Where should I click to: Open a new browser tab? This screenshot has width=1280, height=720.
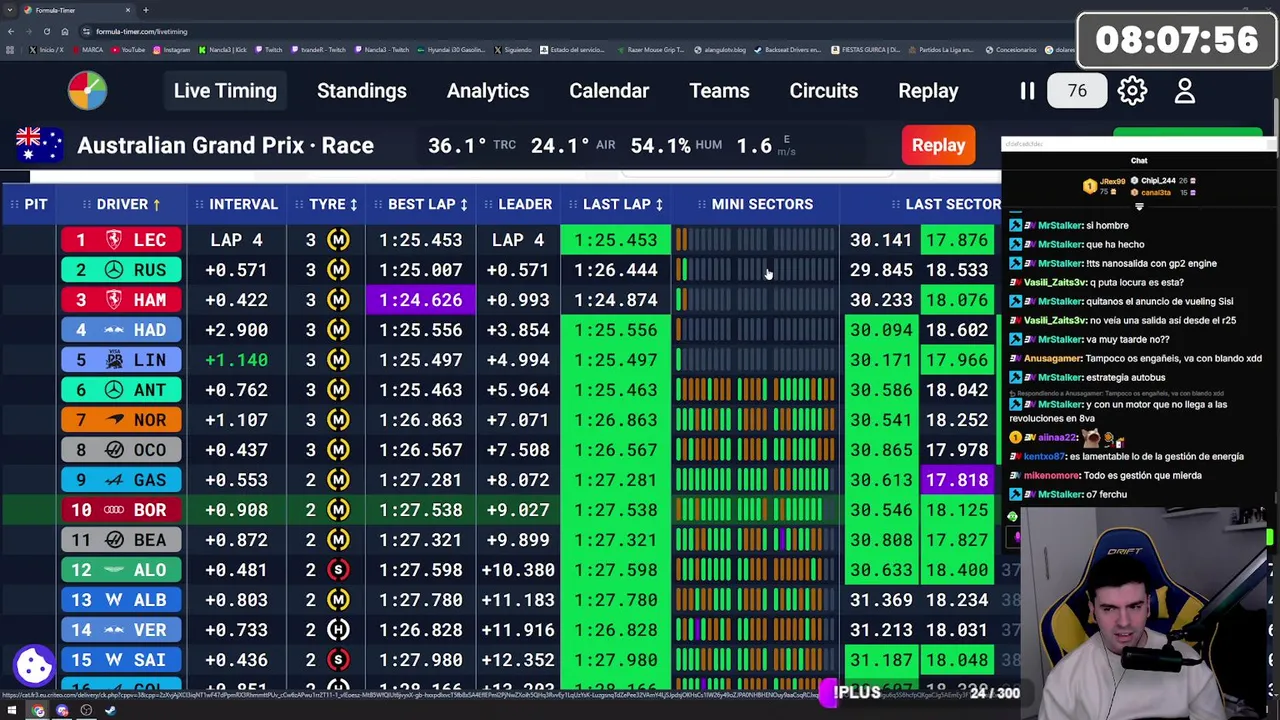pos(146,10)
